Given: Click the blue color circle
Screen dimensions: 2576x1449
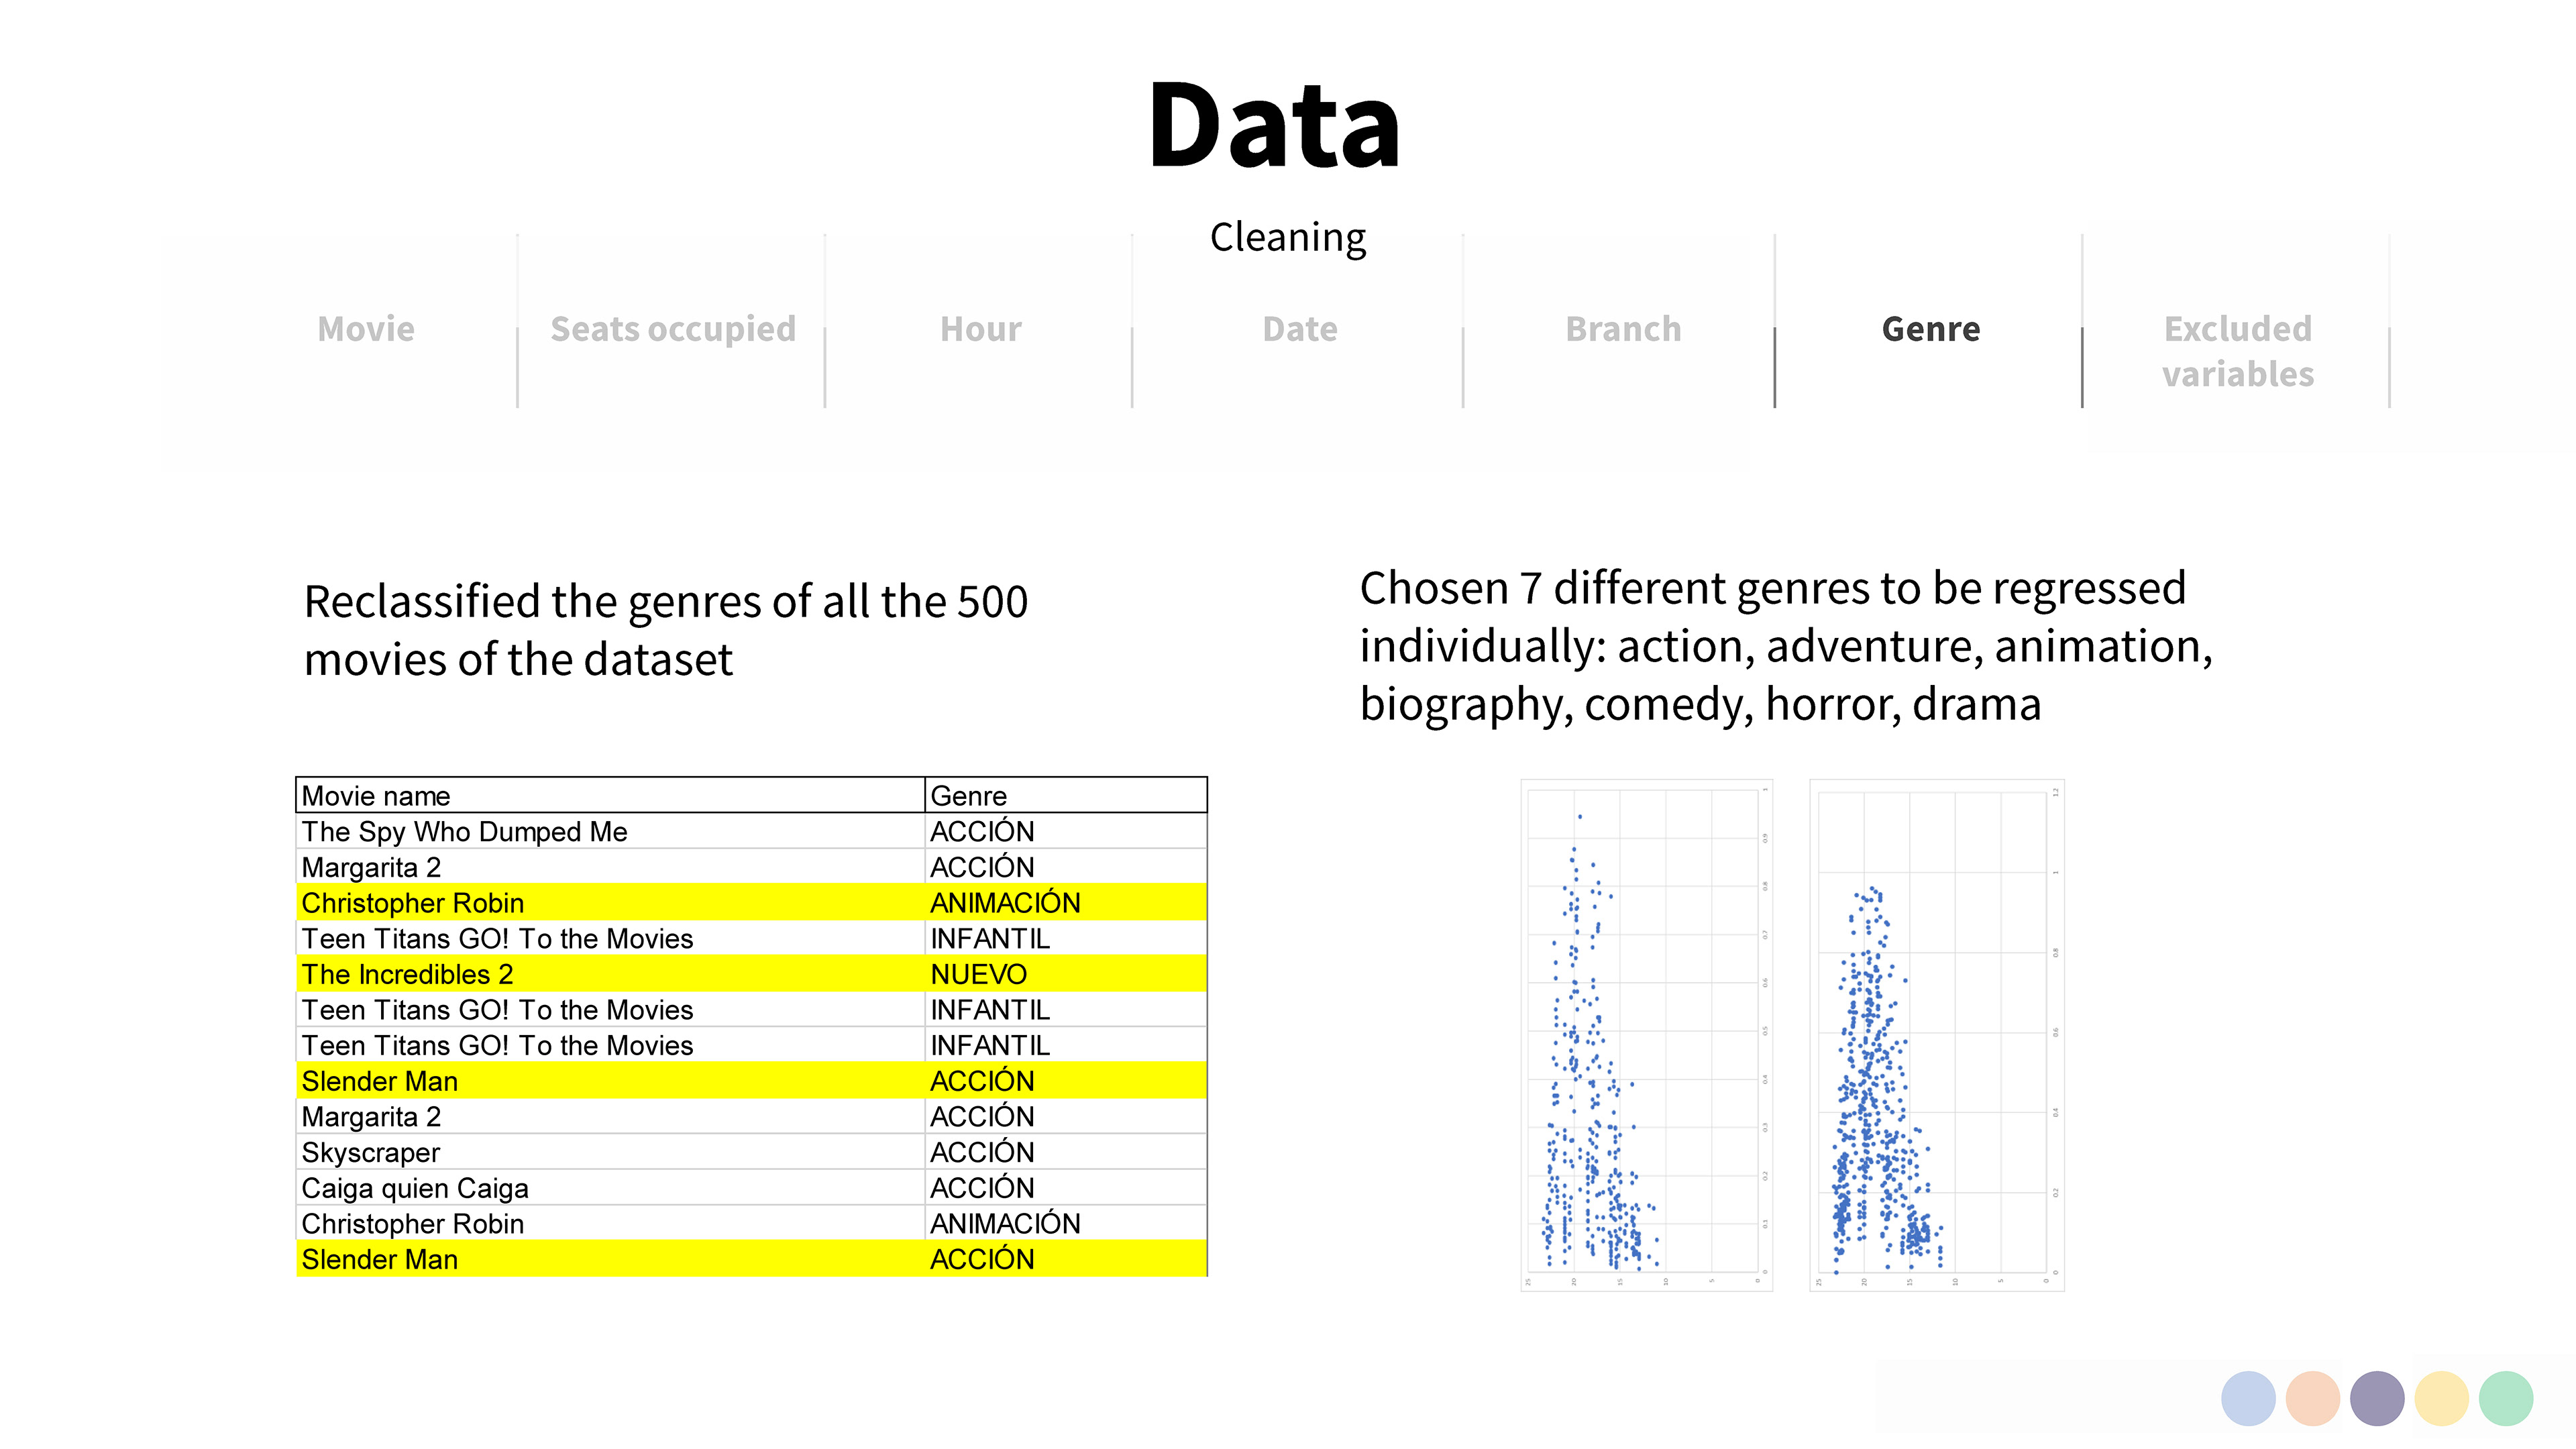Looking at the screenshot, I should tap(2248, 1397).
